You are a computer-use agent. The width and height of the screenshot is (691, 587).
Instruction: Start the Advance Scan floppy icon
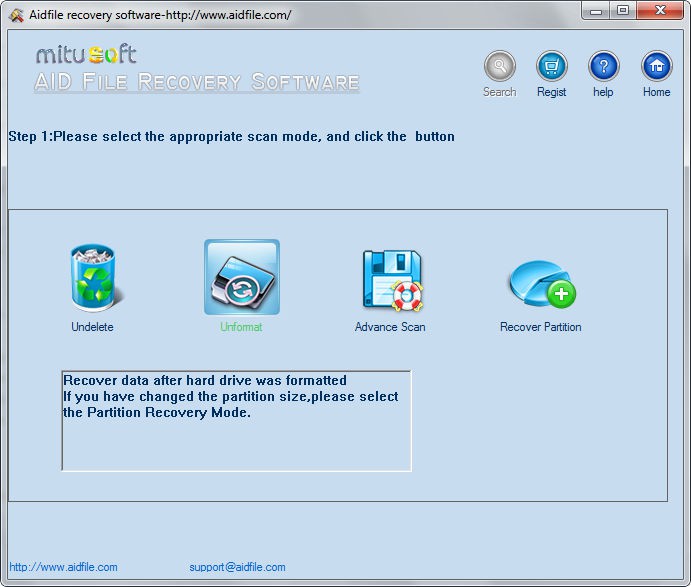(x=393, y=280)
